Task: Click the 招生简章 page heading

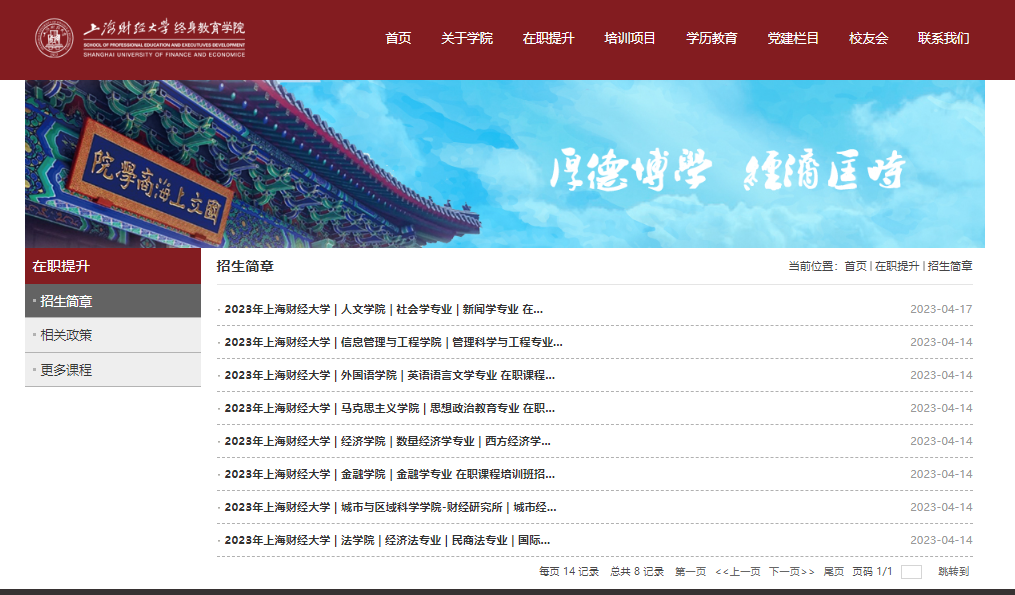Action: (x=245, y=266)
